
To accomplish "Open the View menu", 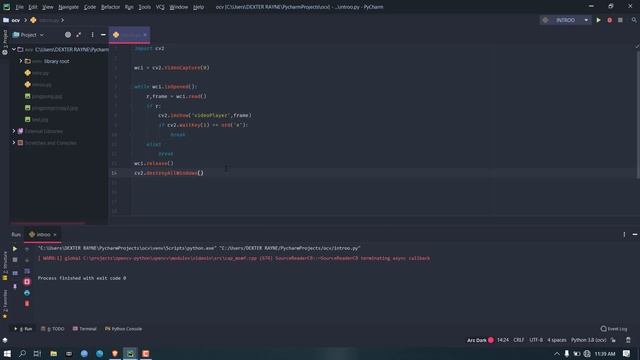I will (x=48, y=7).
